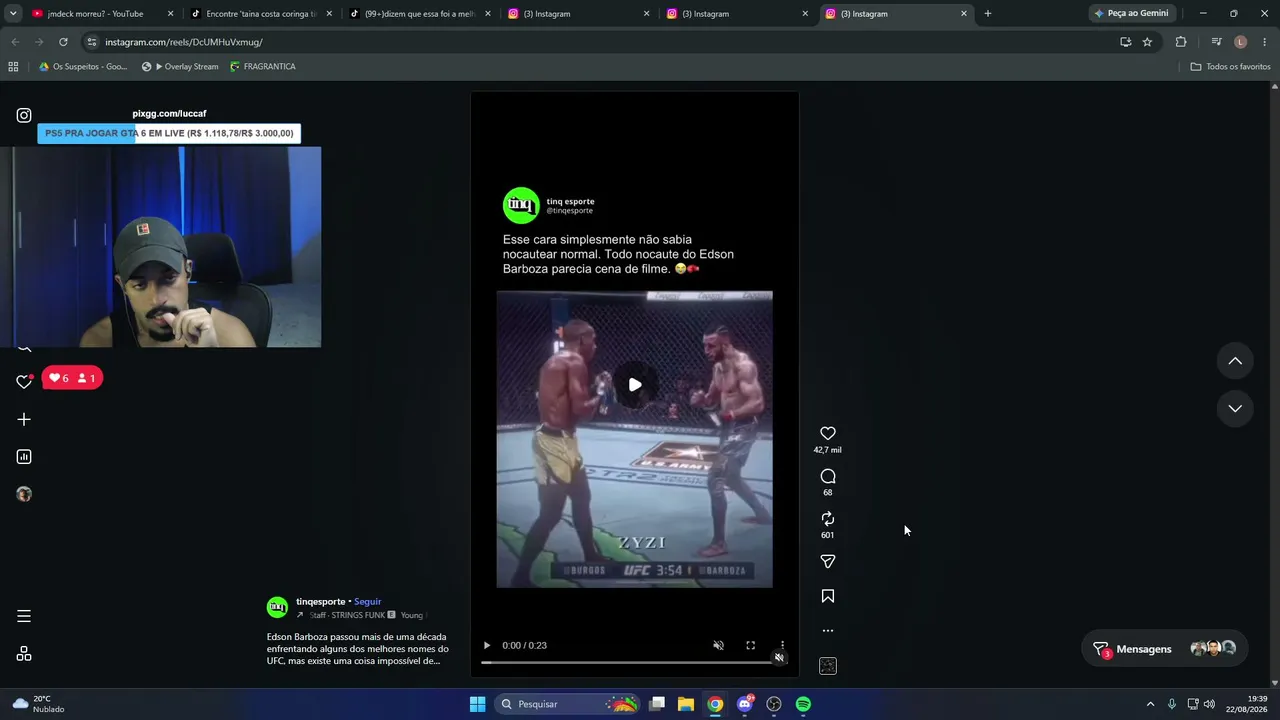Follow tinqesporte with Seguir link
Viewport: 1280px width, 720px height.
pos(368,602)
